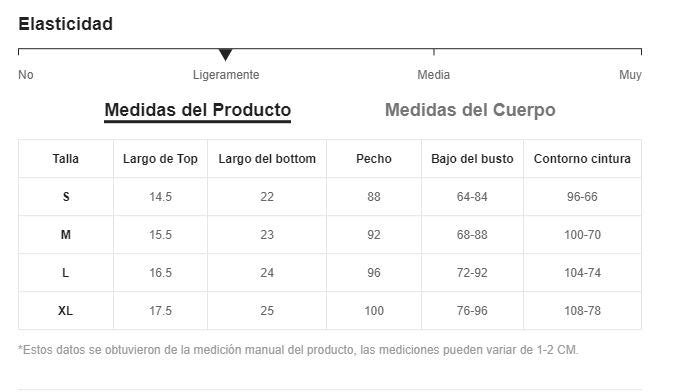Switch to Medidas del Cuerpo tab

(x=470, y=110)
